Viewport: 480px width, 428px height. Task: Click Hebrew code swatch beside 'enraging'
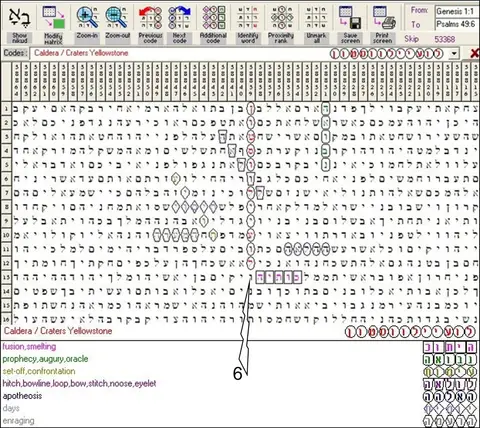[449, 421]
